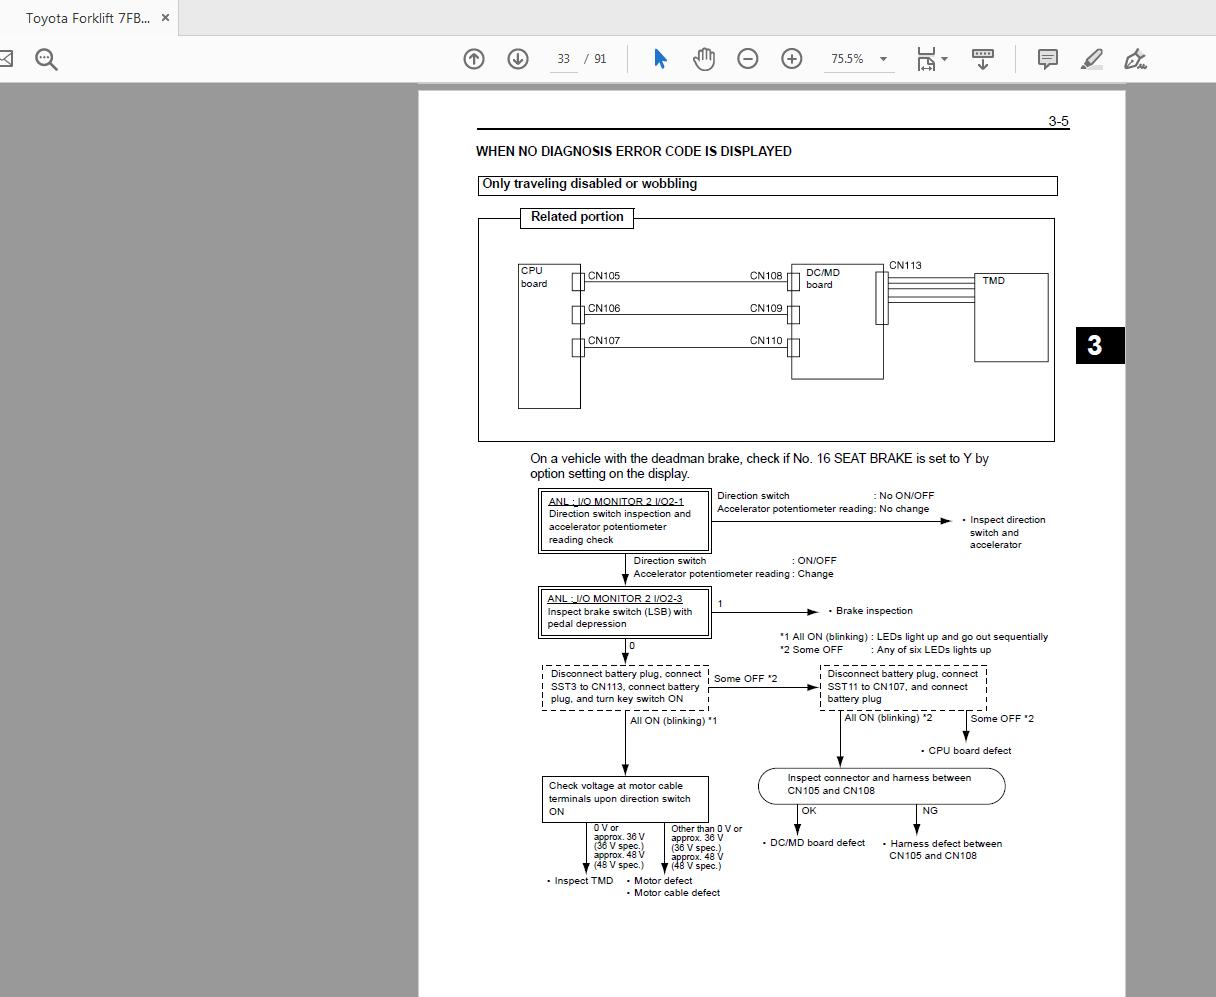Click 'Harness defect between CN105 and CN108' text
1216x997 pixels.
pos(945,849)
